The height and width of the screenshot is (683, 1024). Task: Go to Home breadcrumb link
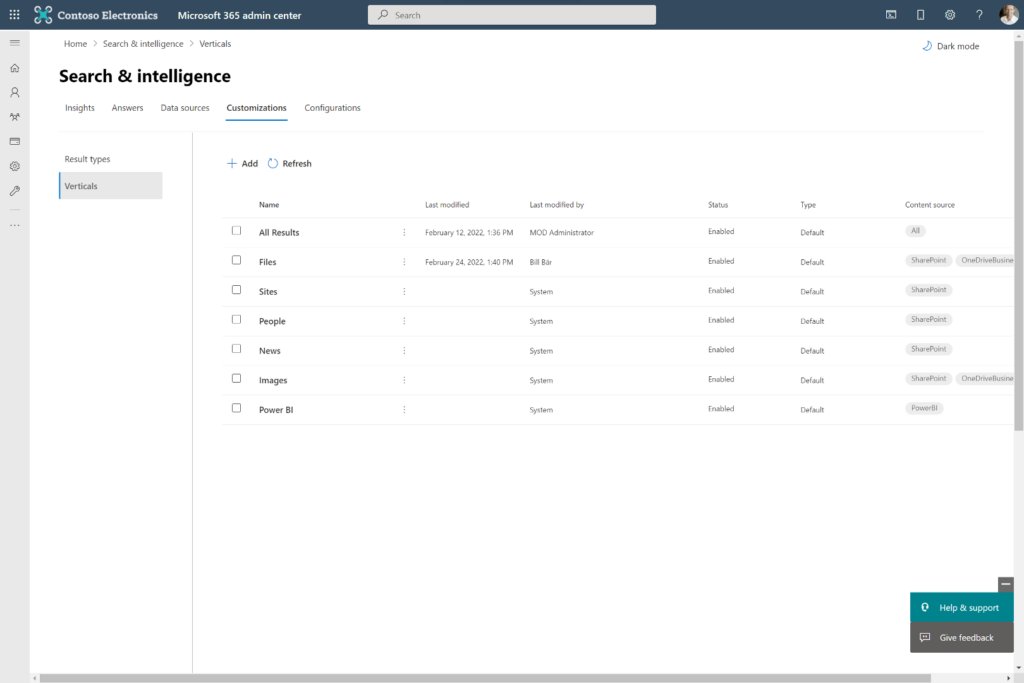tap(75, 44)
